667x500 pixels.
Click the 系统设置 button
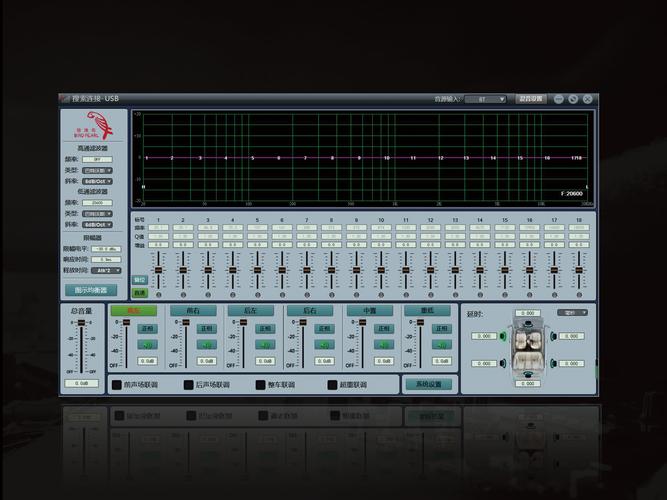tap(427, 384)
